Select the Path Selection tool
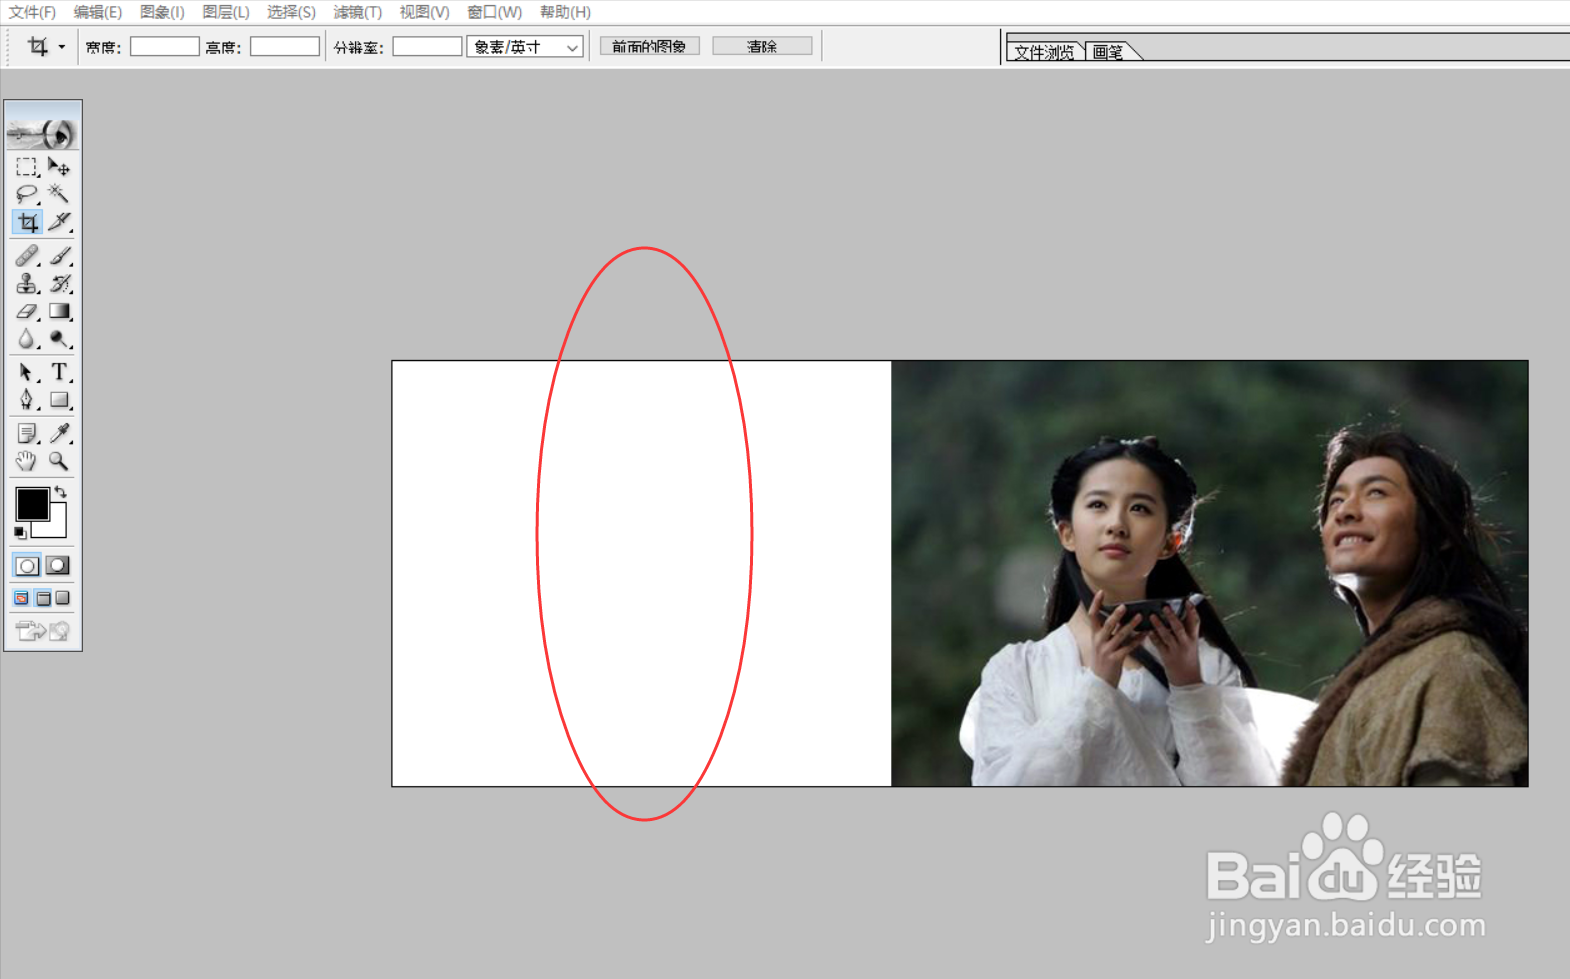 point(27,373)
